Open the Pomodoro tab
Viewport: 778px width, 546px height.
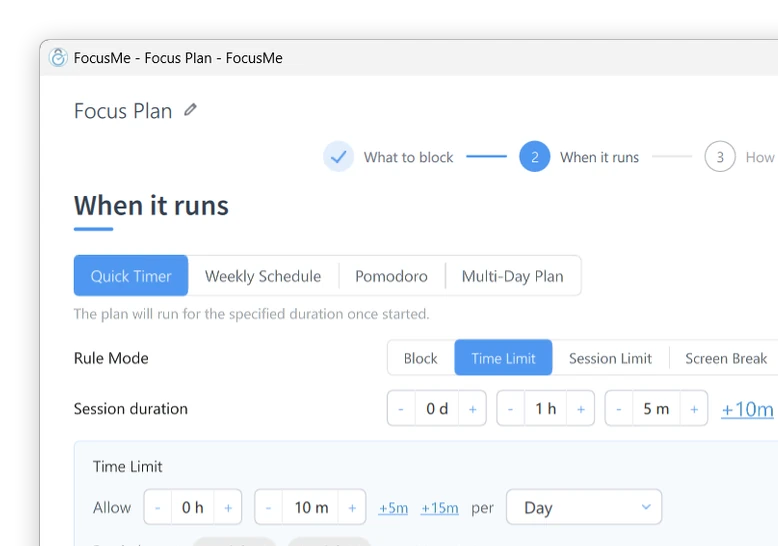pyautogui.click(x=391, y=276)
